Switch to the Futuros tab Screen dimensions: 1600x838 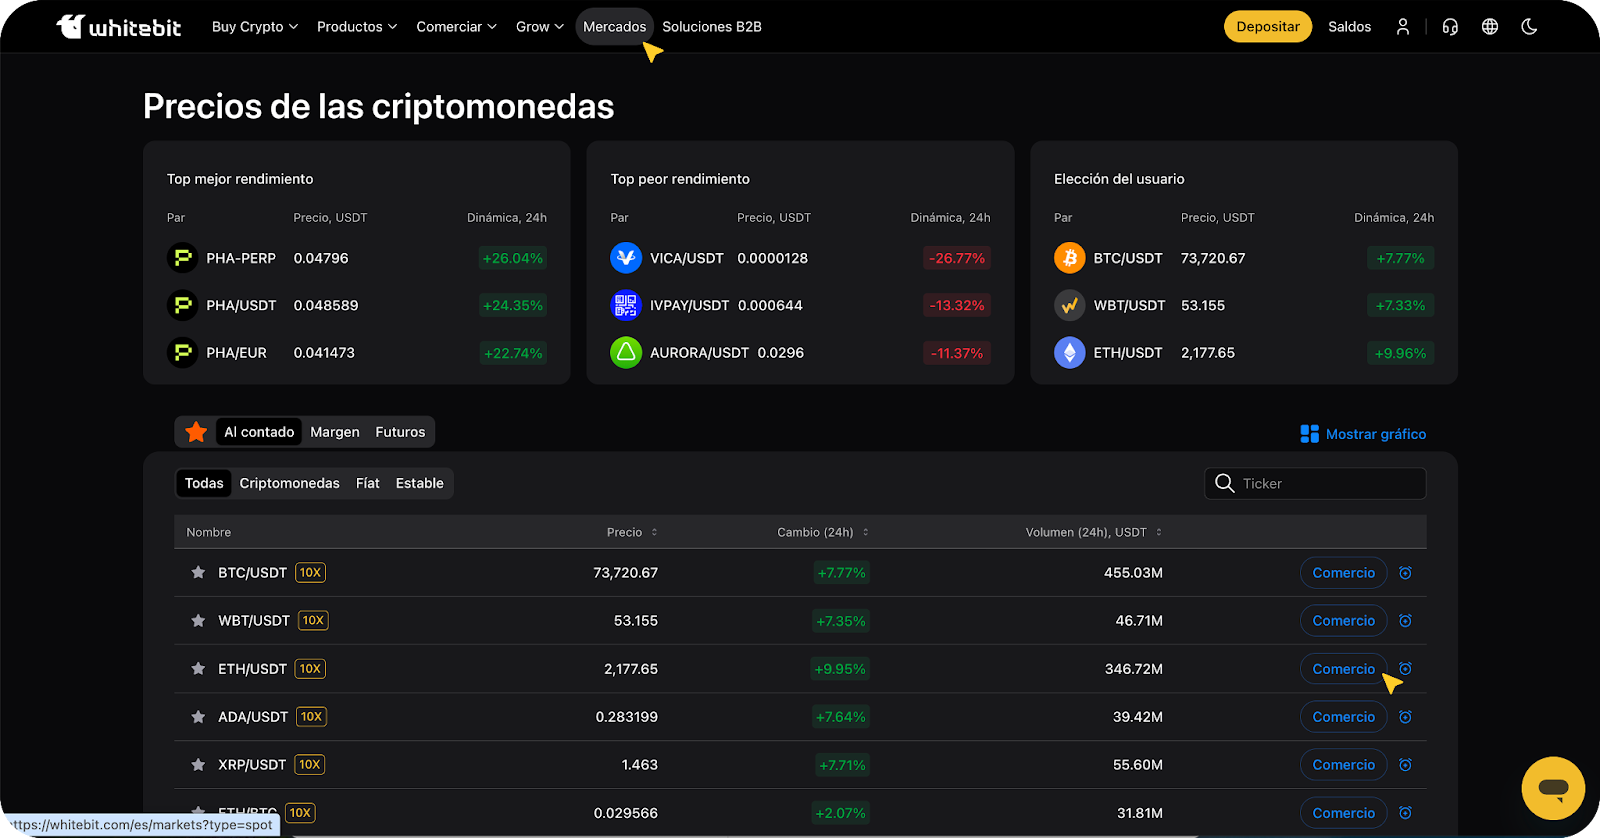400,432
